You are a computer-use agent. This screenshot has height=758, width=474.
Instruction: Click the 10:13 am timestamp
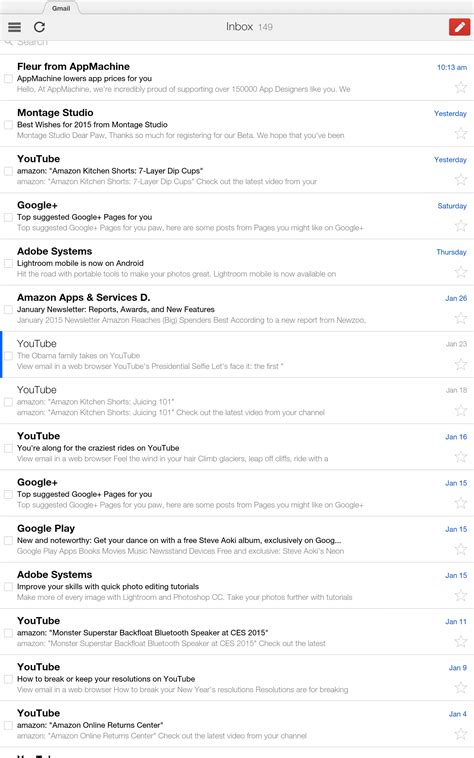pyautogui.click(x=452, y=67)
